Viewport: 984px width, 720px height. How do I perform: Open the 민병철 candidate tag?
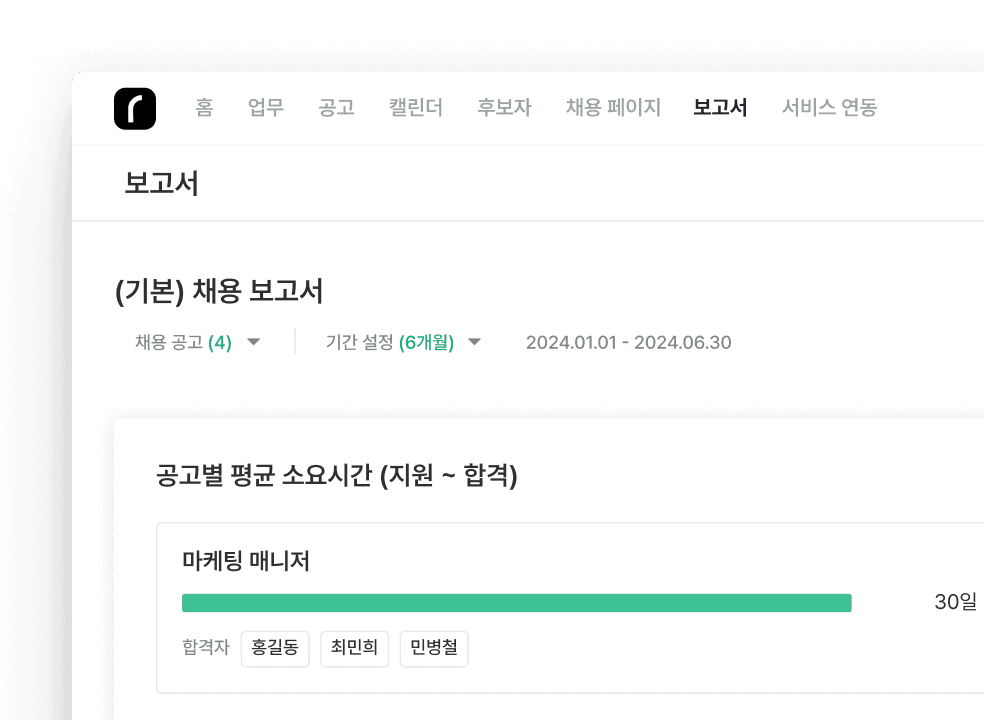tap(434, 648)
